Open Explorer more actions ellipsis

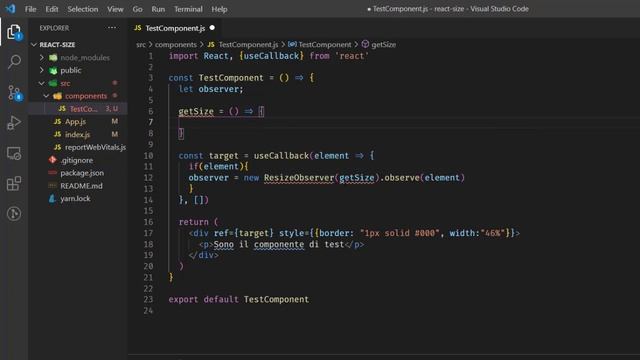point(112,28)
